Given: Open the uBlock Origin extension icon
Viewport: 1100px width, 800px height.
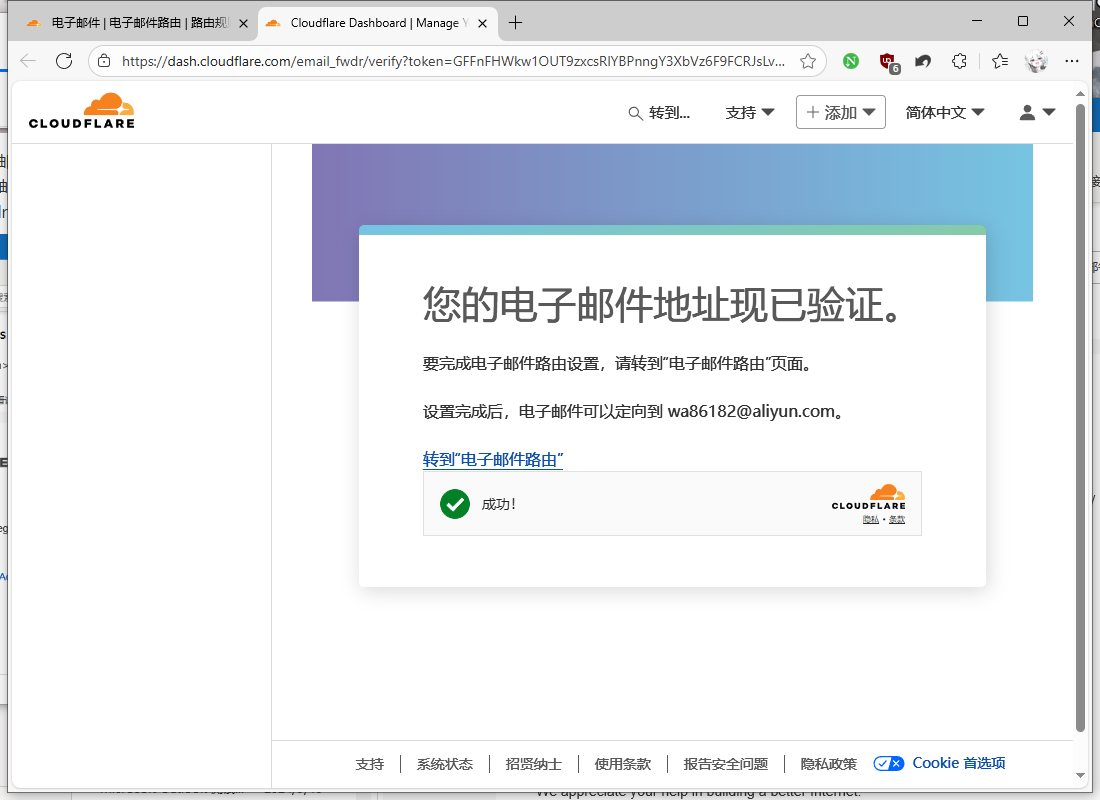Looking at the screenshot, I should point(887,61).
